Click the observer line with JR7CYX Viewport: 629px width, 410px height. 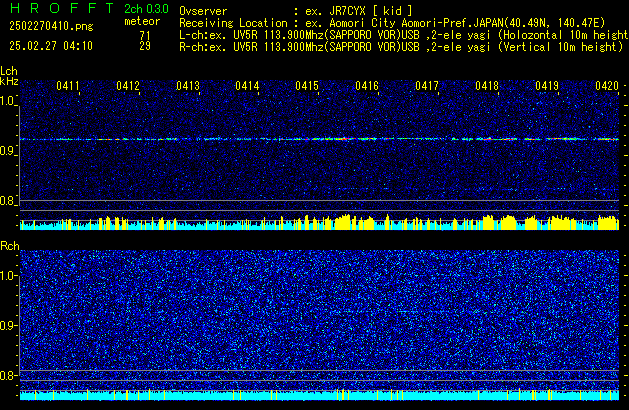click(296, 11)
